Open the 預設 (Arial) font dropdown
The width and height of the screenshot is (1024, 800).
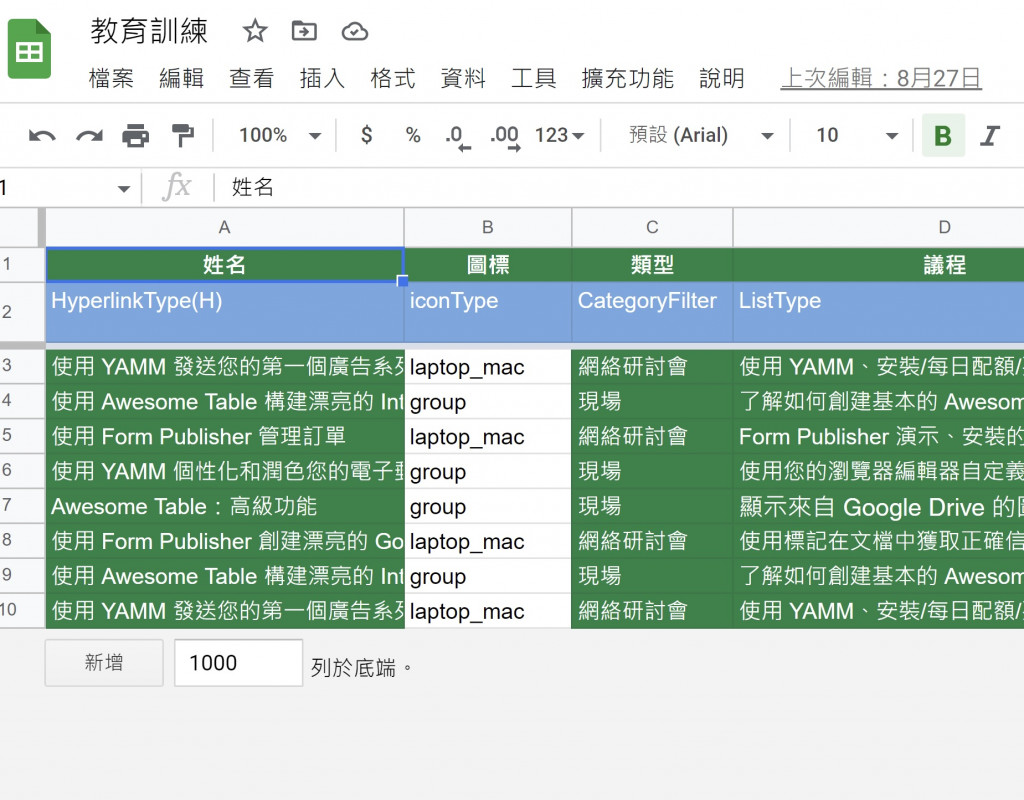[701, 135]
